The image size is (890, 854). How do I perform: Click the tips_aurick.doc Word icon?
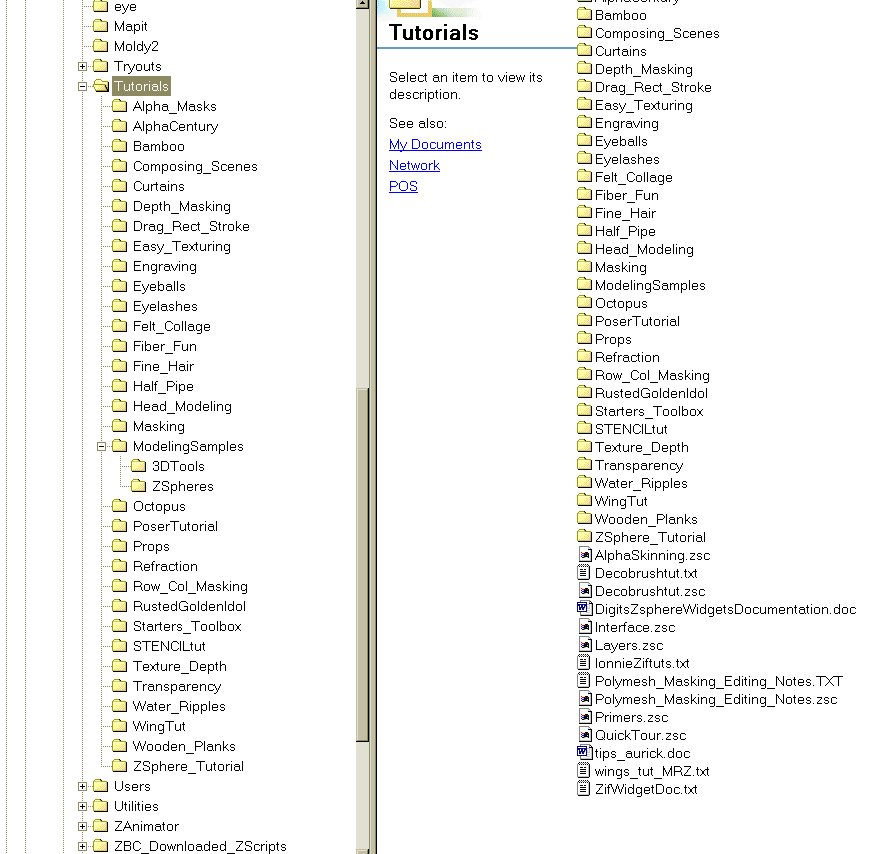[x=585, y=753]
